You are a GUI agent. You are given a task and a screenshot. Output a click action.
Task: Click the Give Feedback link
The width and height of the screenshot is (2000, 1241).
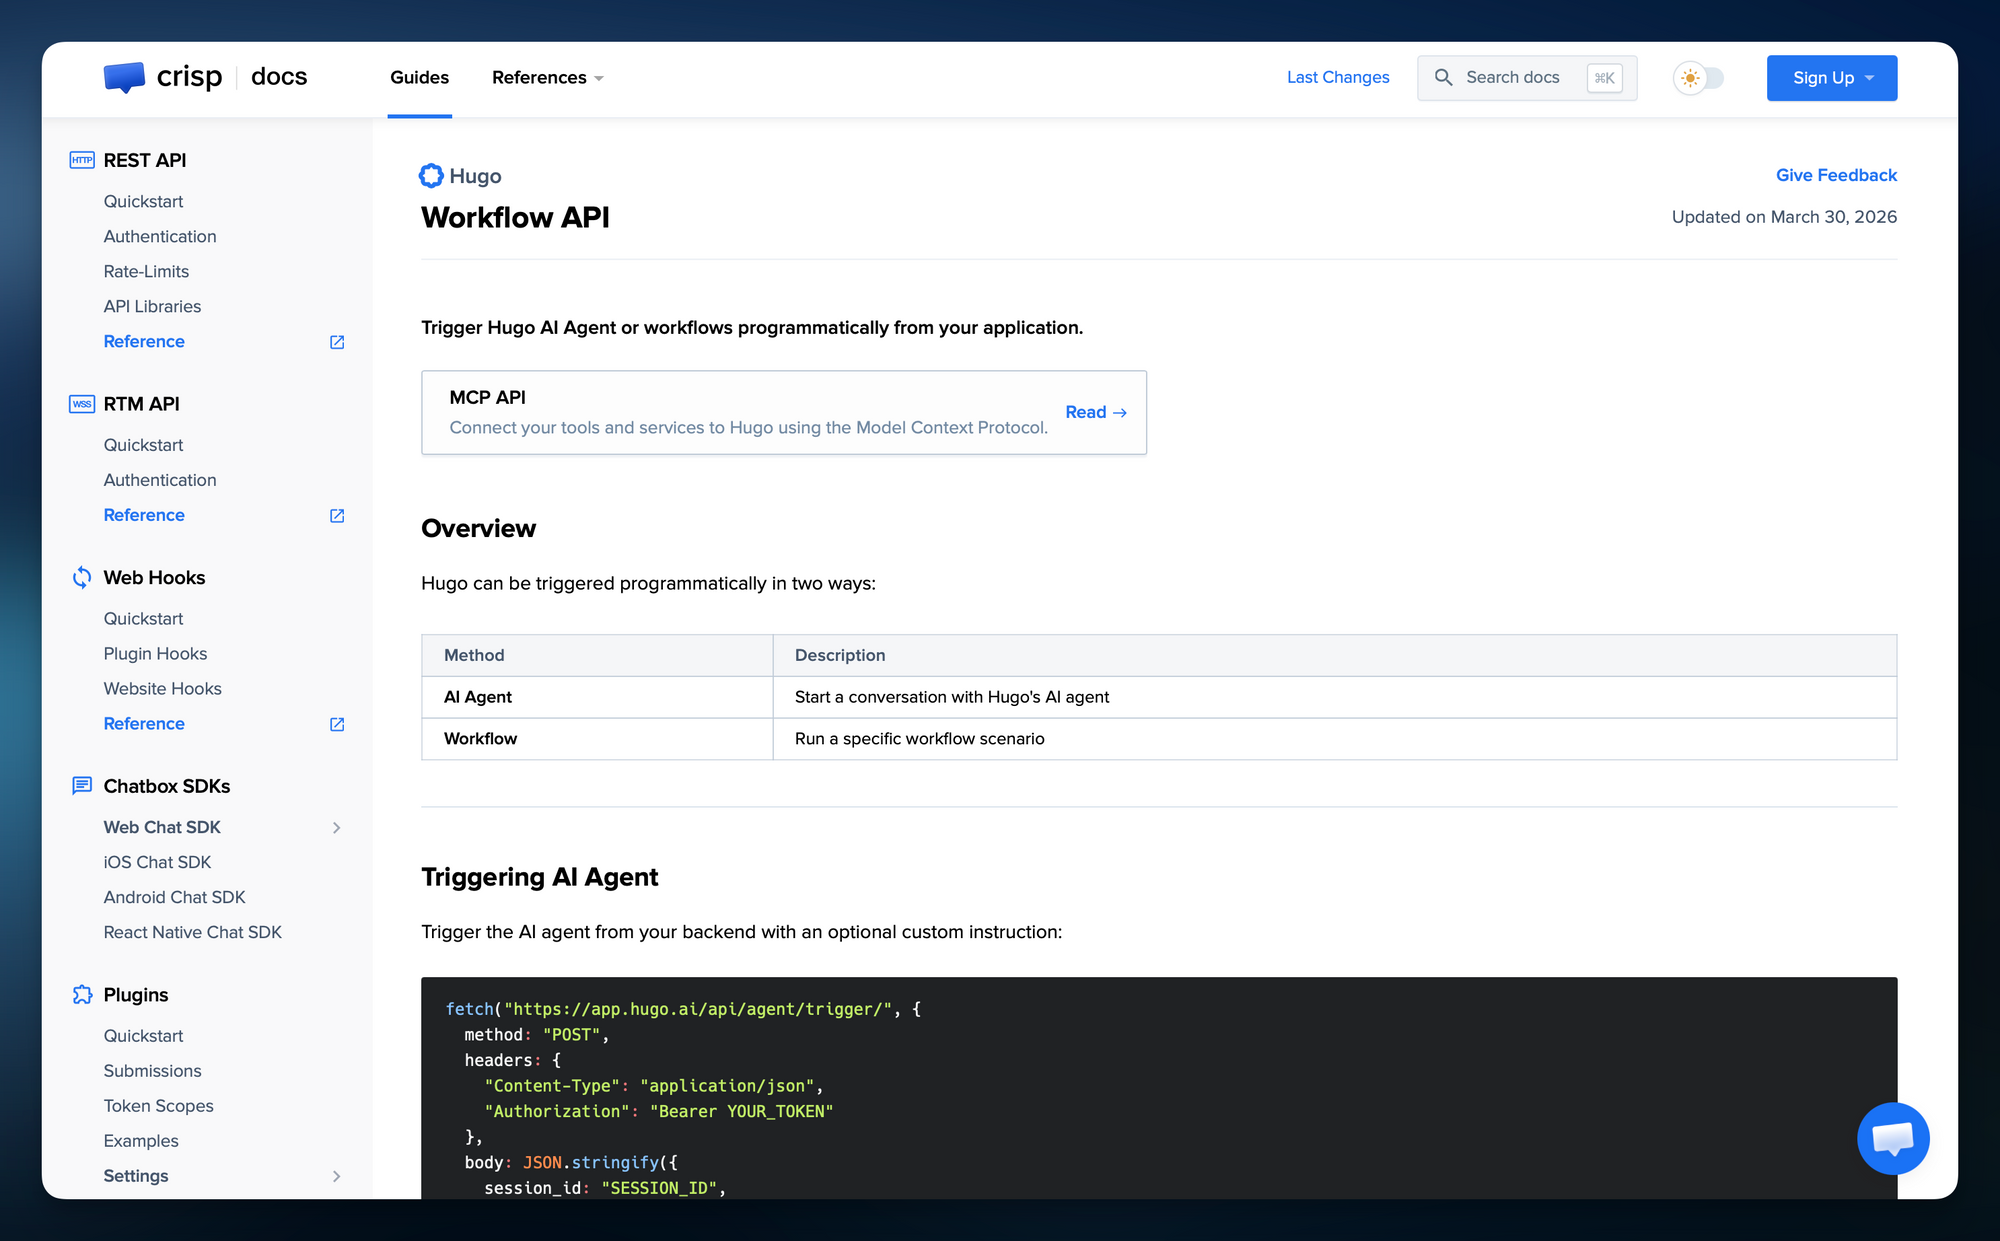click(1836, 175)
